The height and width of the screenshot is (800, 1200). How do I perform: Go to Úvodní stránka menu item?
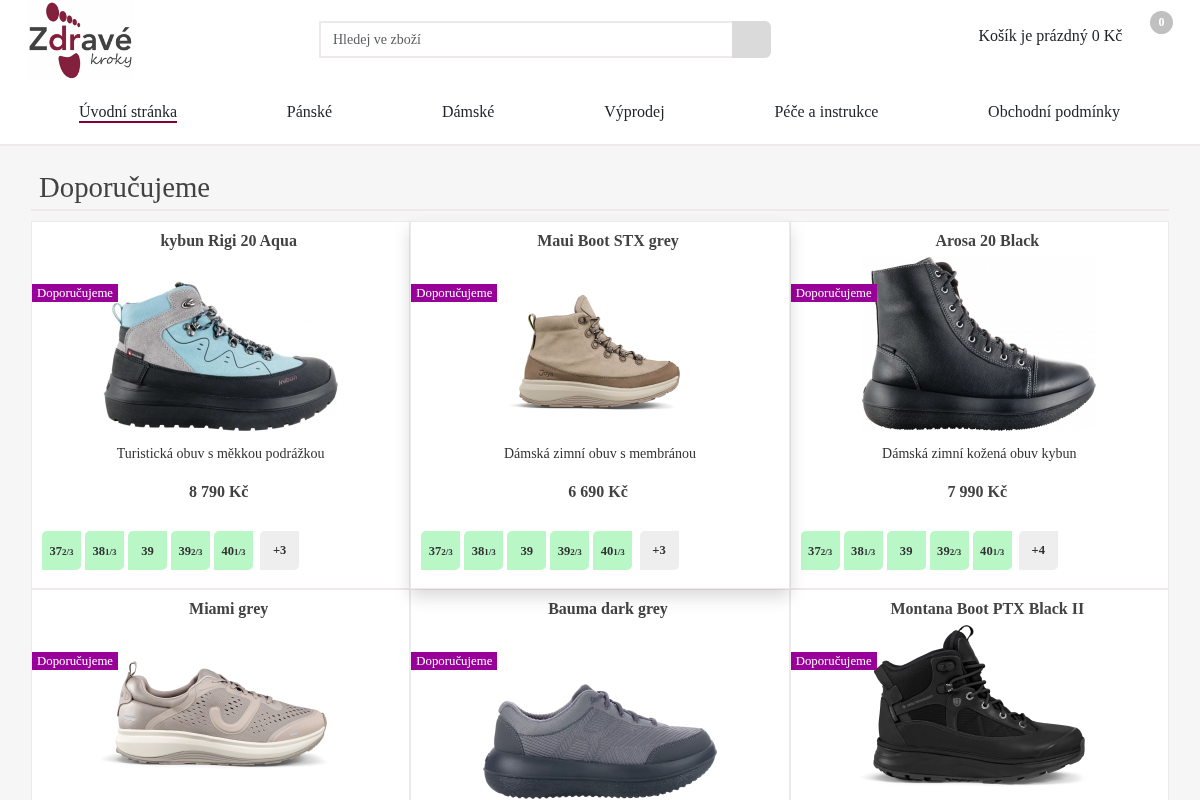point(128,112)
